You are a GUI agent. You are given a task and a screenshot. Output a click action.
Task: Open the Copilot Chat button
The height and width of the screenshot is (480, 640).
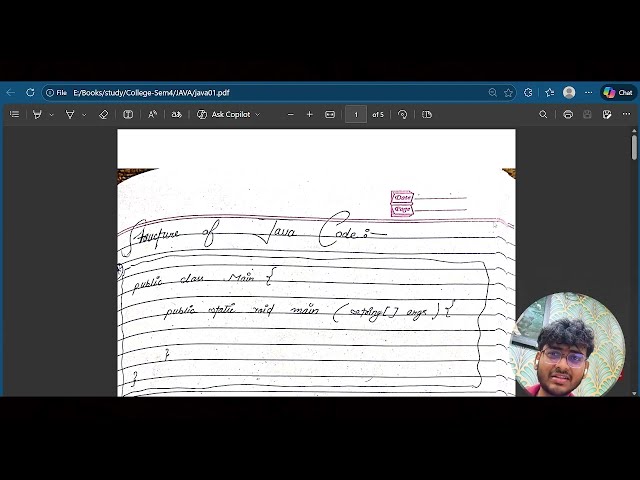pyautogui.click(x=618, y=93)
